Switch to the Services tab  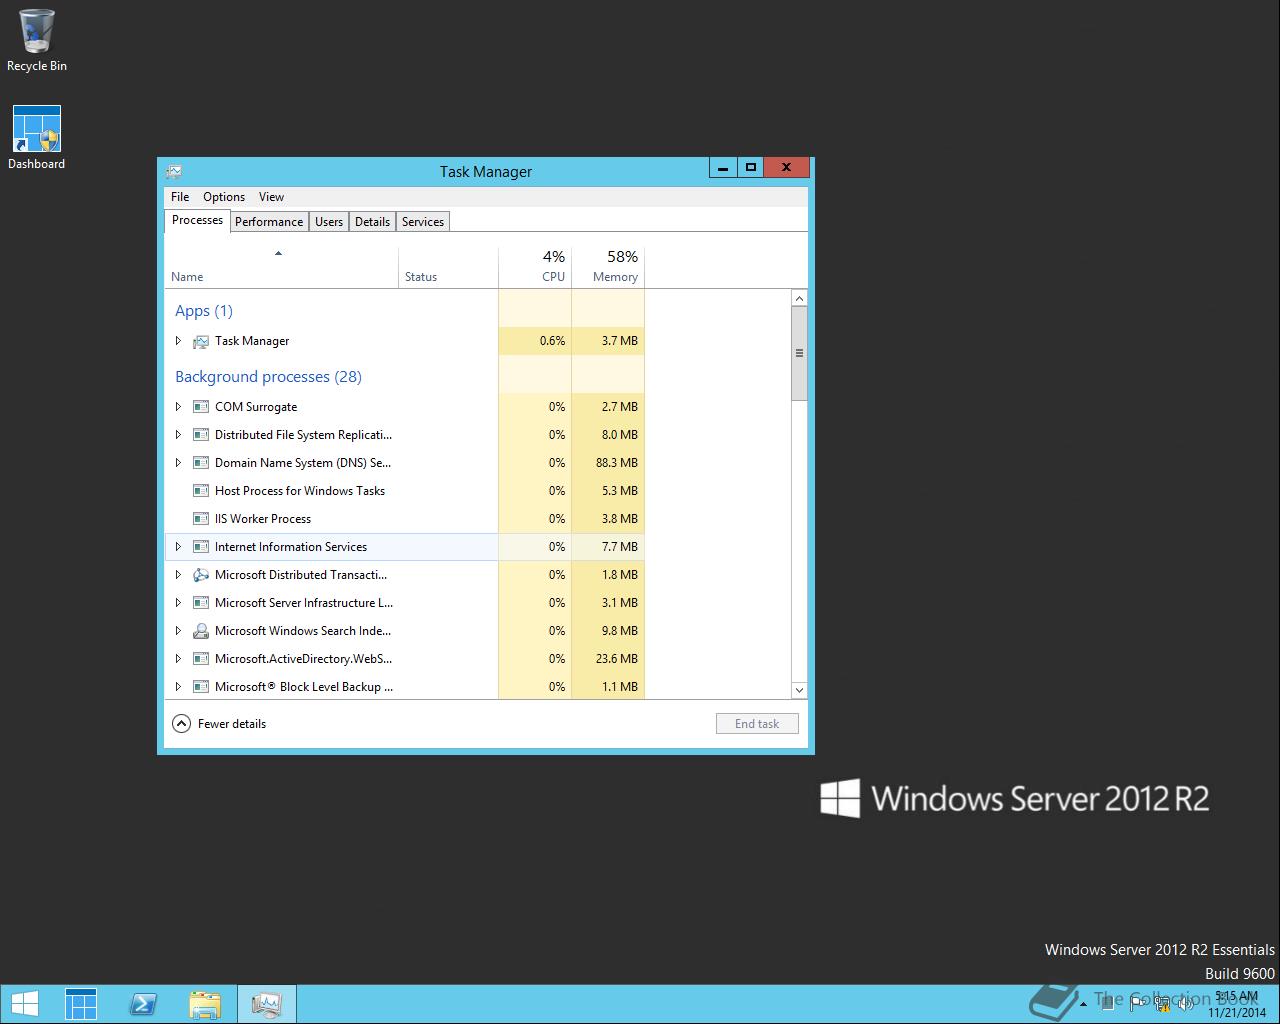coord(423,222)
